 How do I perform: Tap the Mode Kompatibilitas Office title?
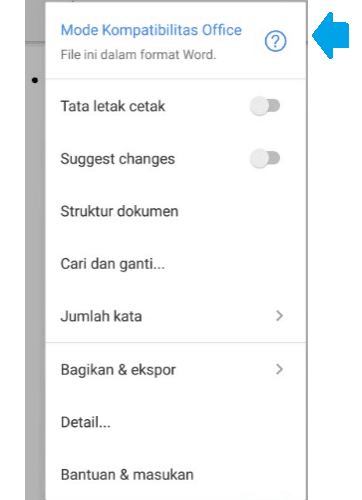(x=151, y=30)
